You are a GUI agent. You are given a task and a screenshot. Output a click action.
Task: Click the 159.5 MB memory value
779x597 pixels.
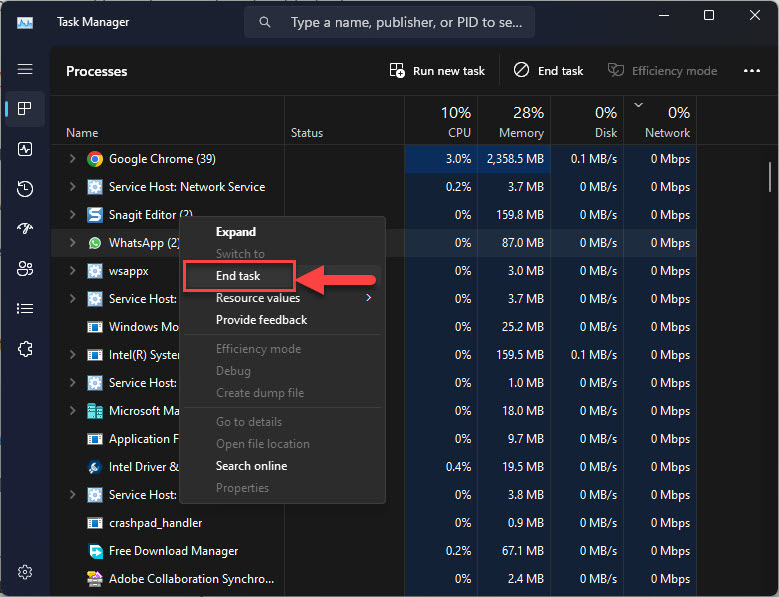520,355
